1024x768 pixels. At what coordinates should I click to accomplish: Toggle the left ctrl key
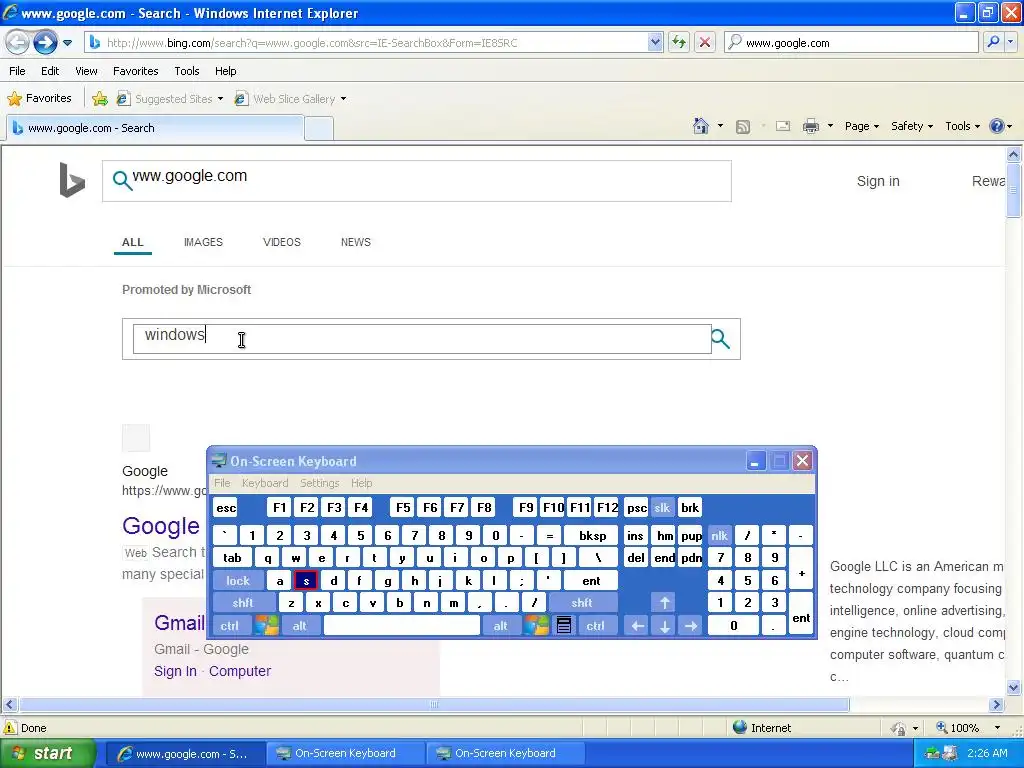[x=230, y=626]
